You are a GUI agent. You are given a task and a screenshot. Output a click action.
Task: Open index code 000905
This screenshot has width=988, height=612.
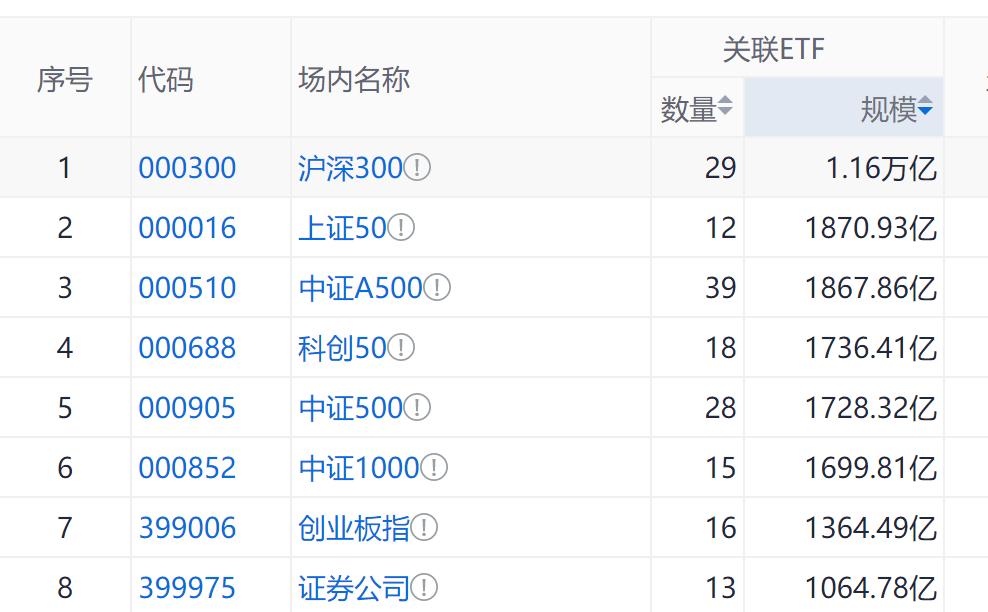(x=187, y=408)
